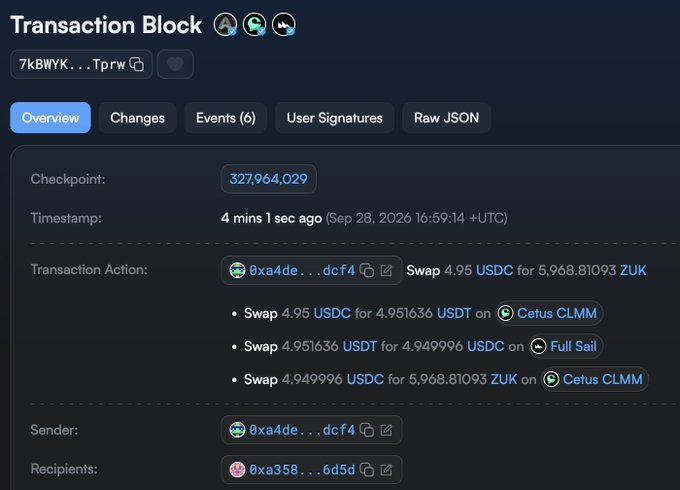Click the Recipients: label
680x490 pixels.
(64, 469)
